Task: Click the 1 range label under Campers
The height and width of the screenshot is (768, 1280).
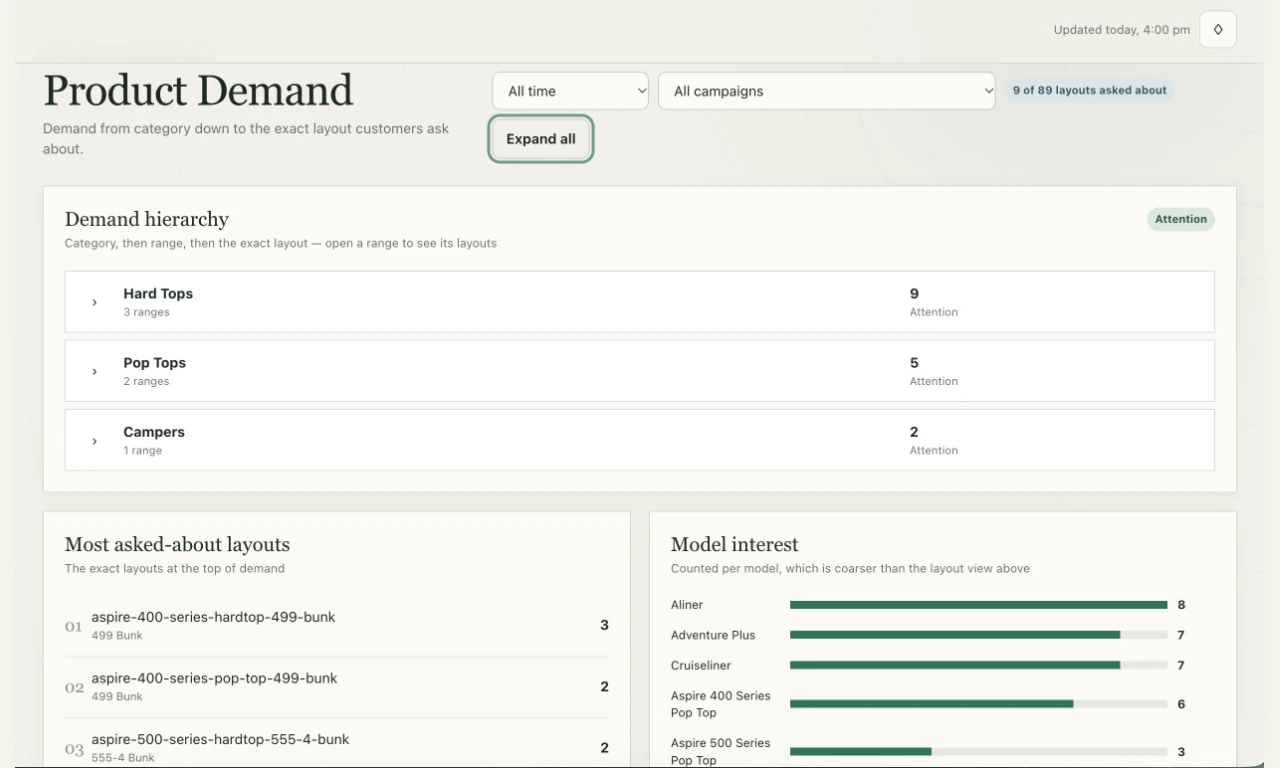Action: (x=143, y=451)
